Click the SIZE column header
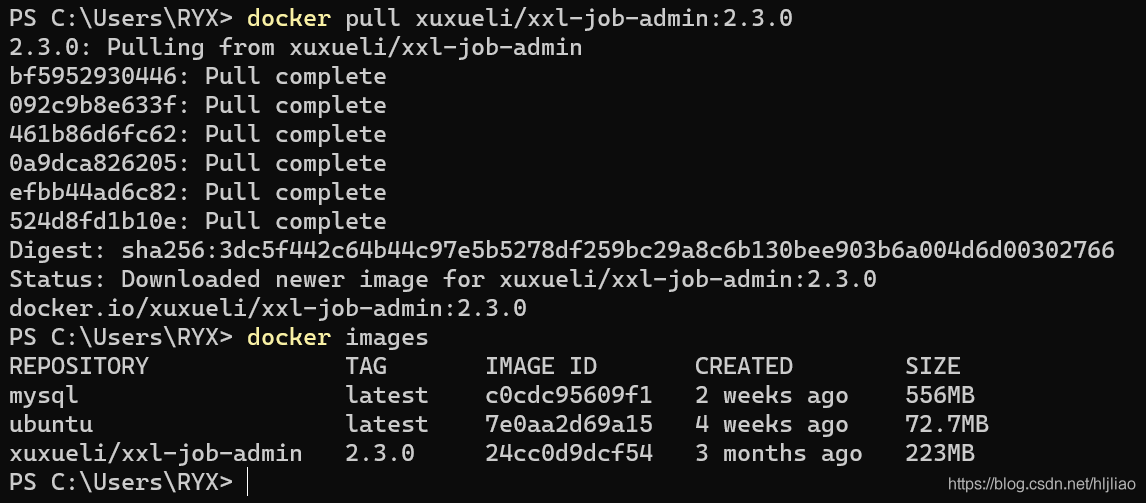This screenshot has height=503, width=1146. (932, 366)
